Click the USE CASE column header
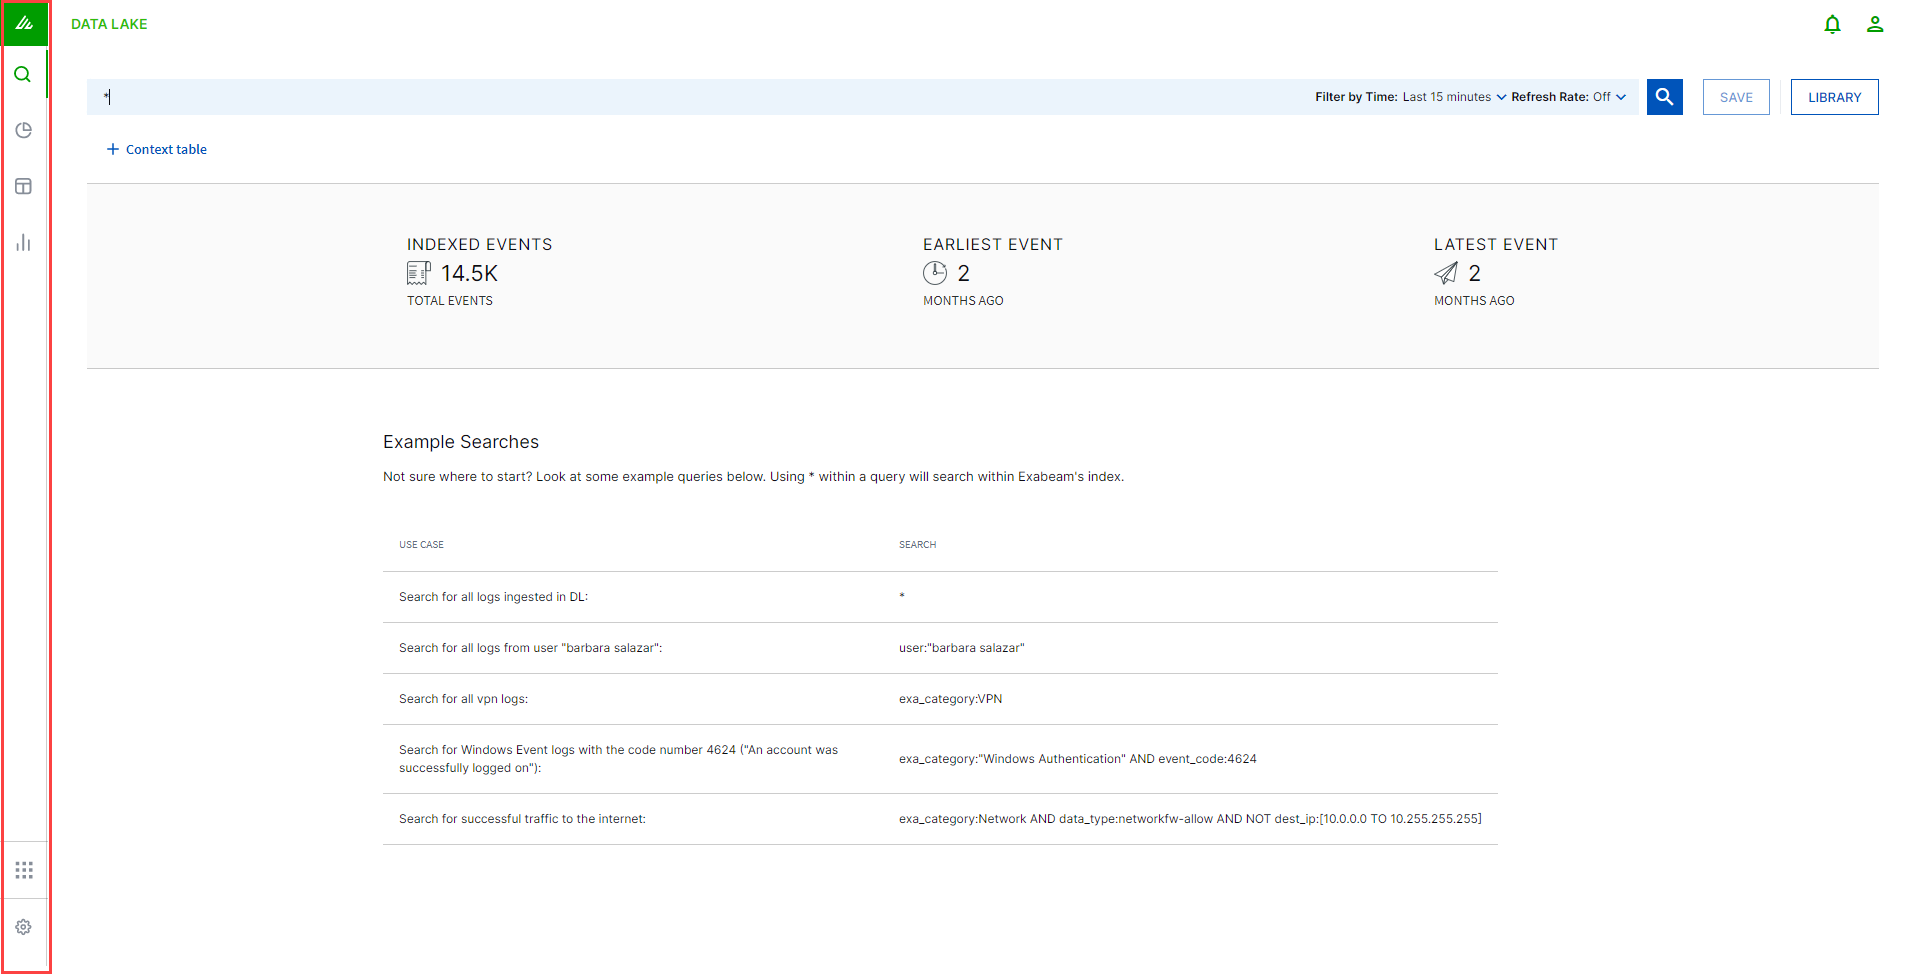Viewport: 1918px width, 974px height. [x=421, y=545]
